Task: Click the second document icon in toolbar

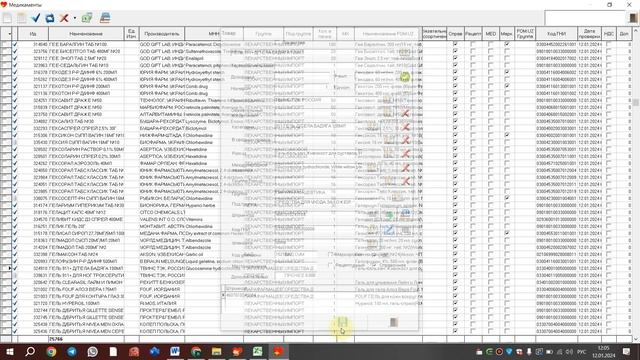Action: point(21,18)
